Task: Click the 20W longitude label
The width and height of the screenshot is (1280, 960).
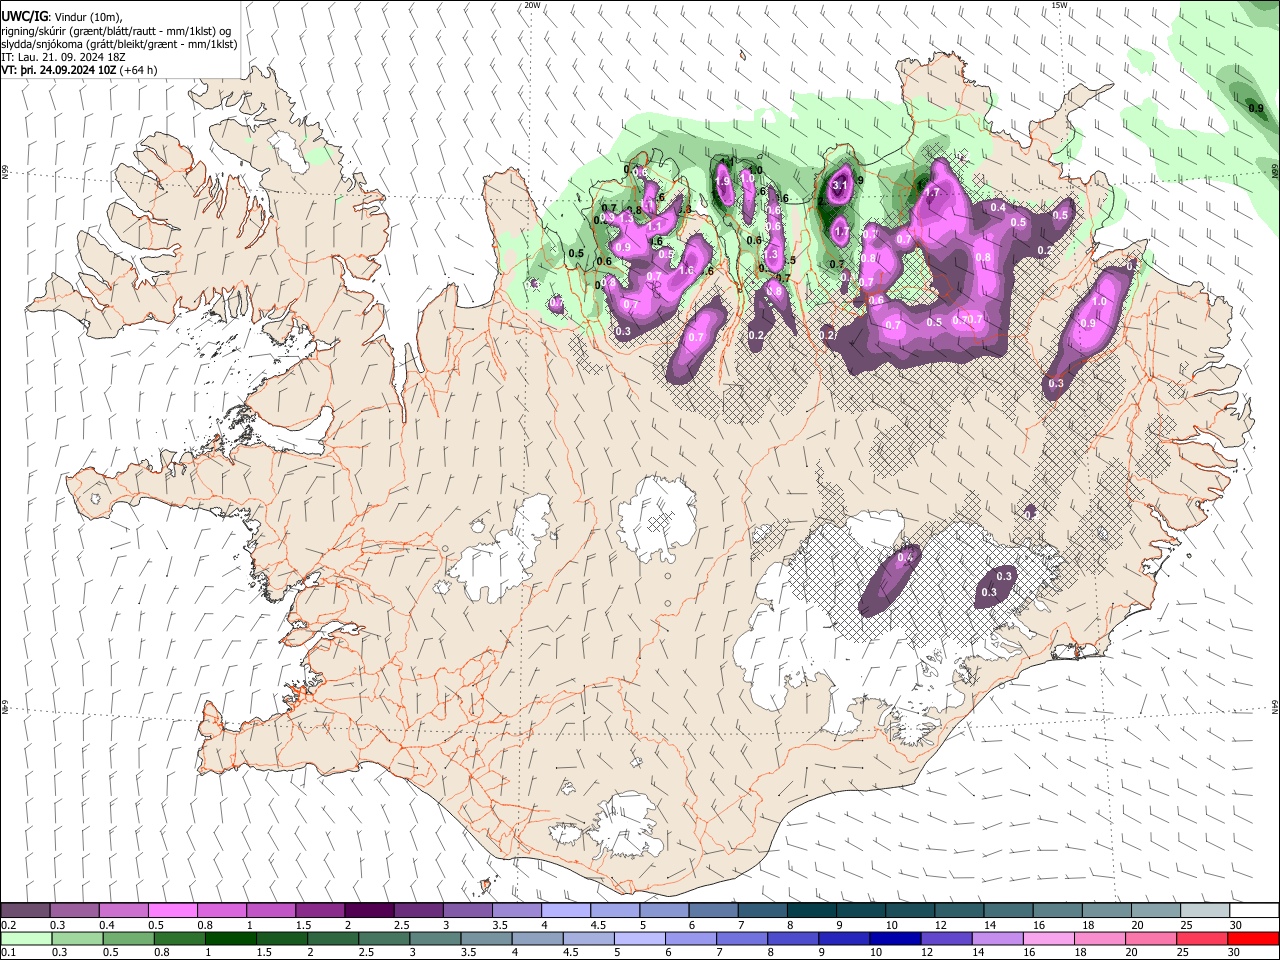Action: 532,5
